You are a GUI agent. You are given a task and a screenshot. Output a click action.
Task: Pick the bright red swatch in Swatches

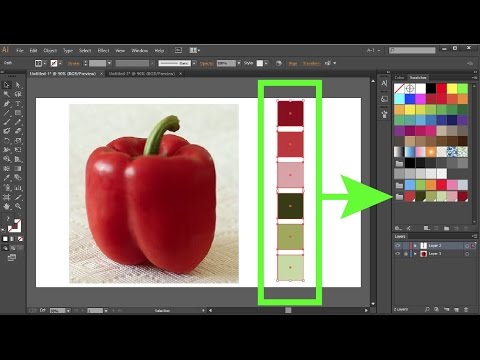click(442, 88)
